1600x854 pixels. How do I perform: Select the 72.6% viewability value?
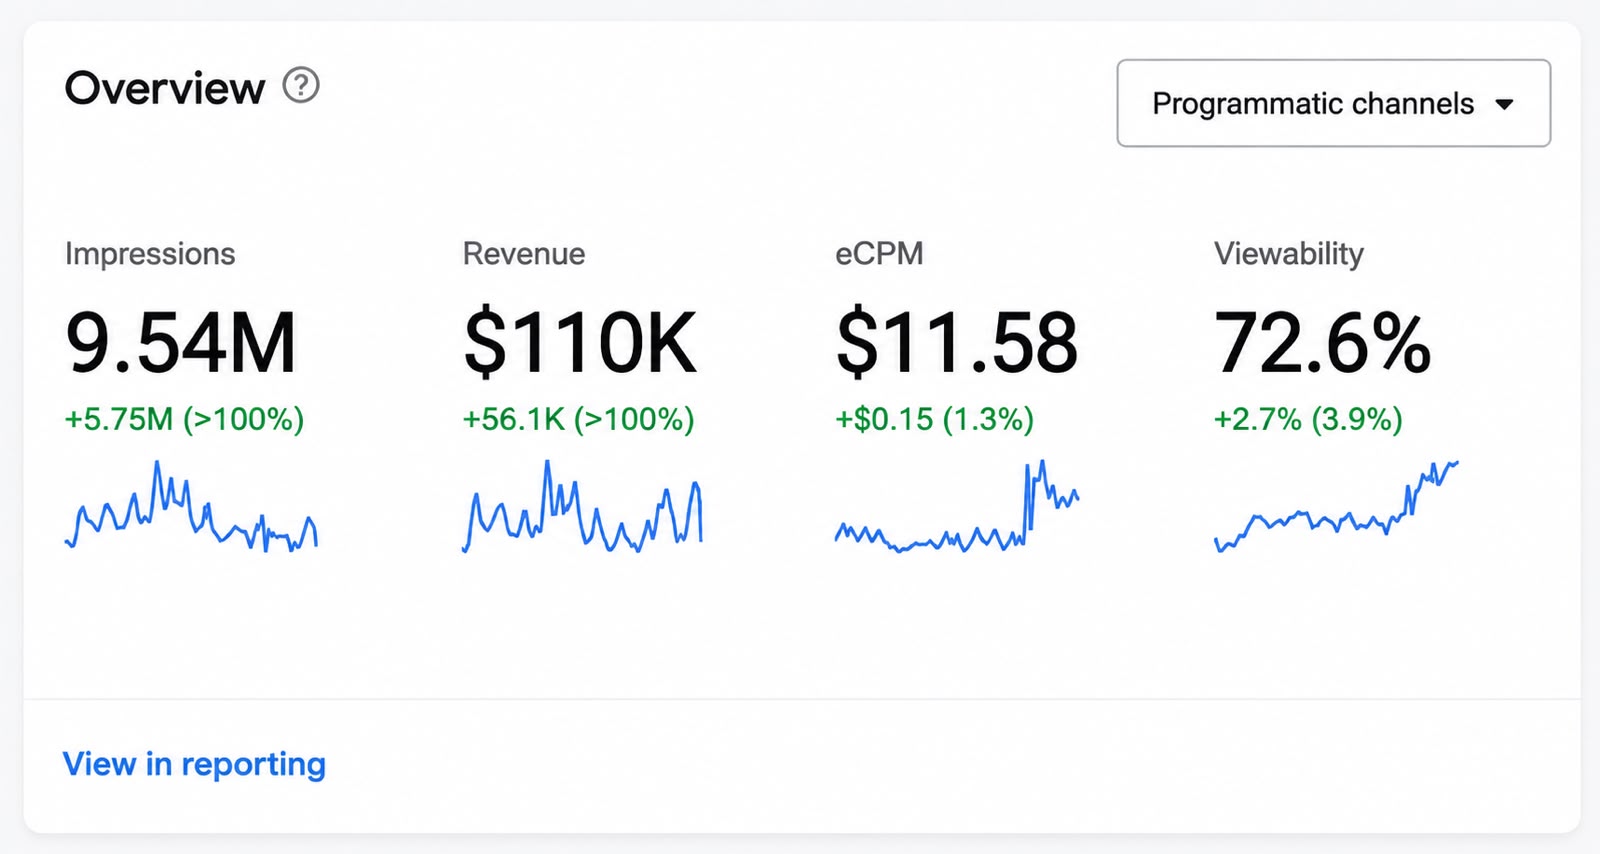pos(1323,343)
